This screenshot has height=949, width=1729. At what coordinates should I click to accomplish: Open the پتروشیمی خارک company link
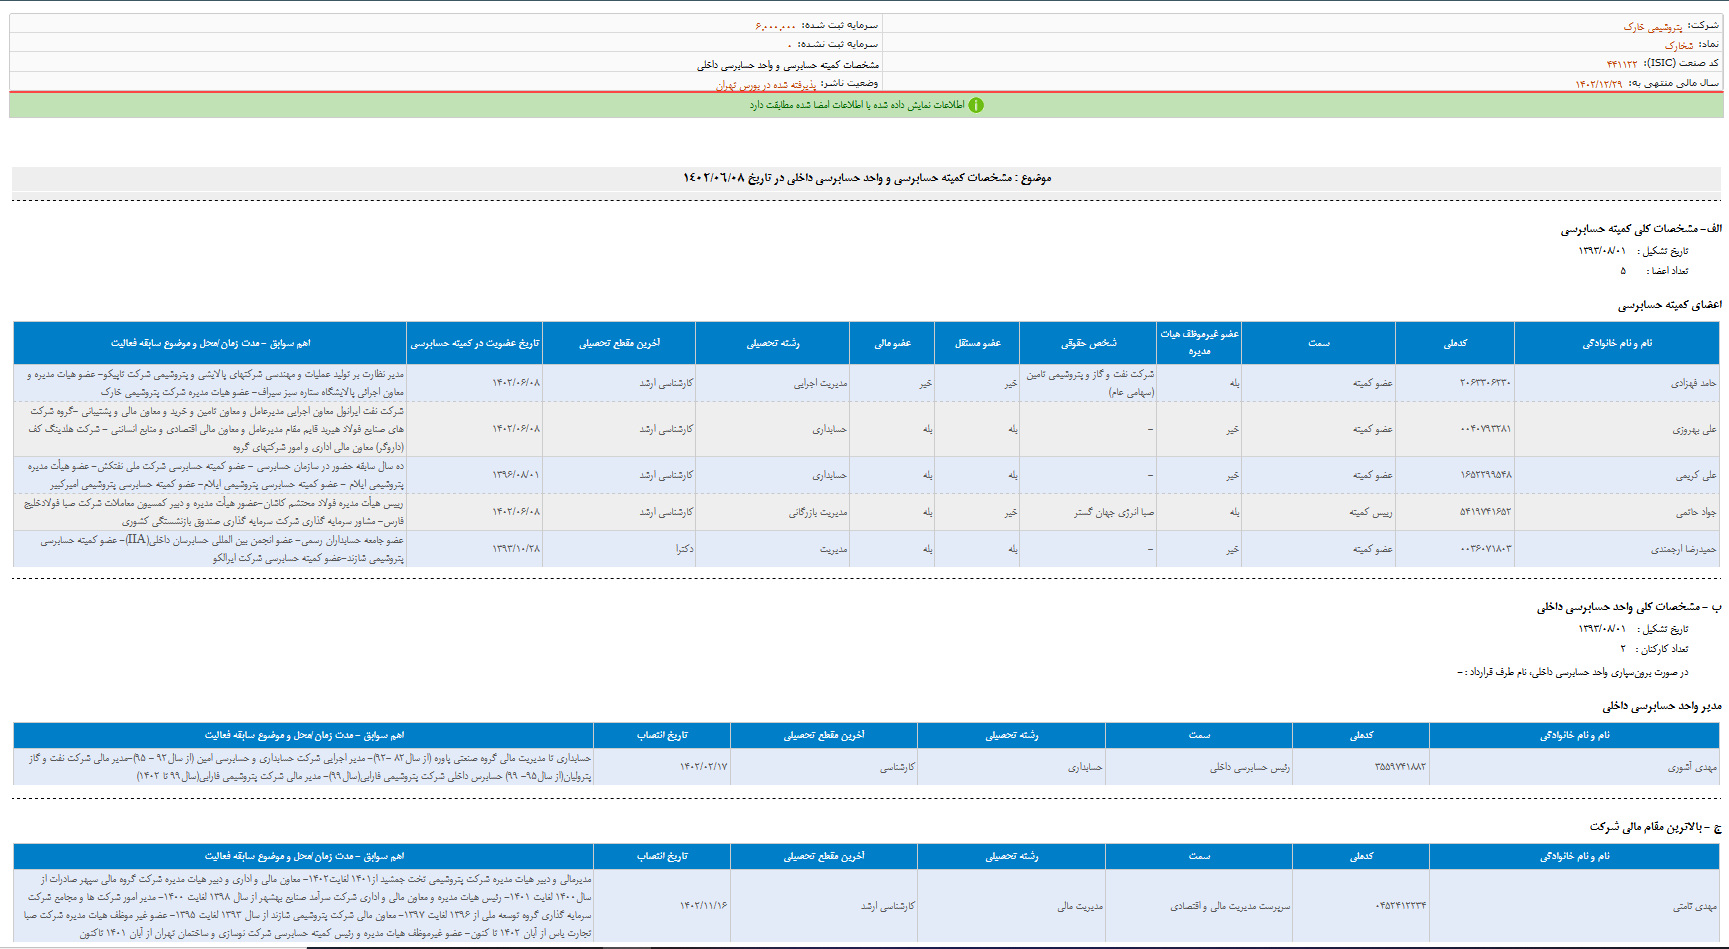pyautogui.click(x=1652, y=27)
